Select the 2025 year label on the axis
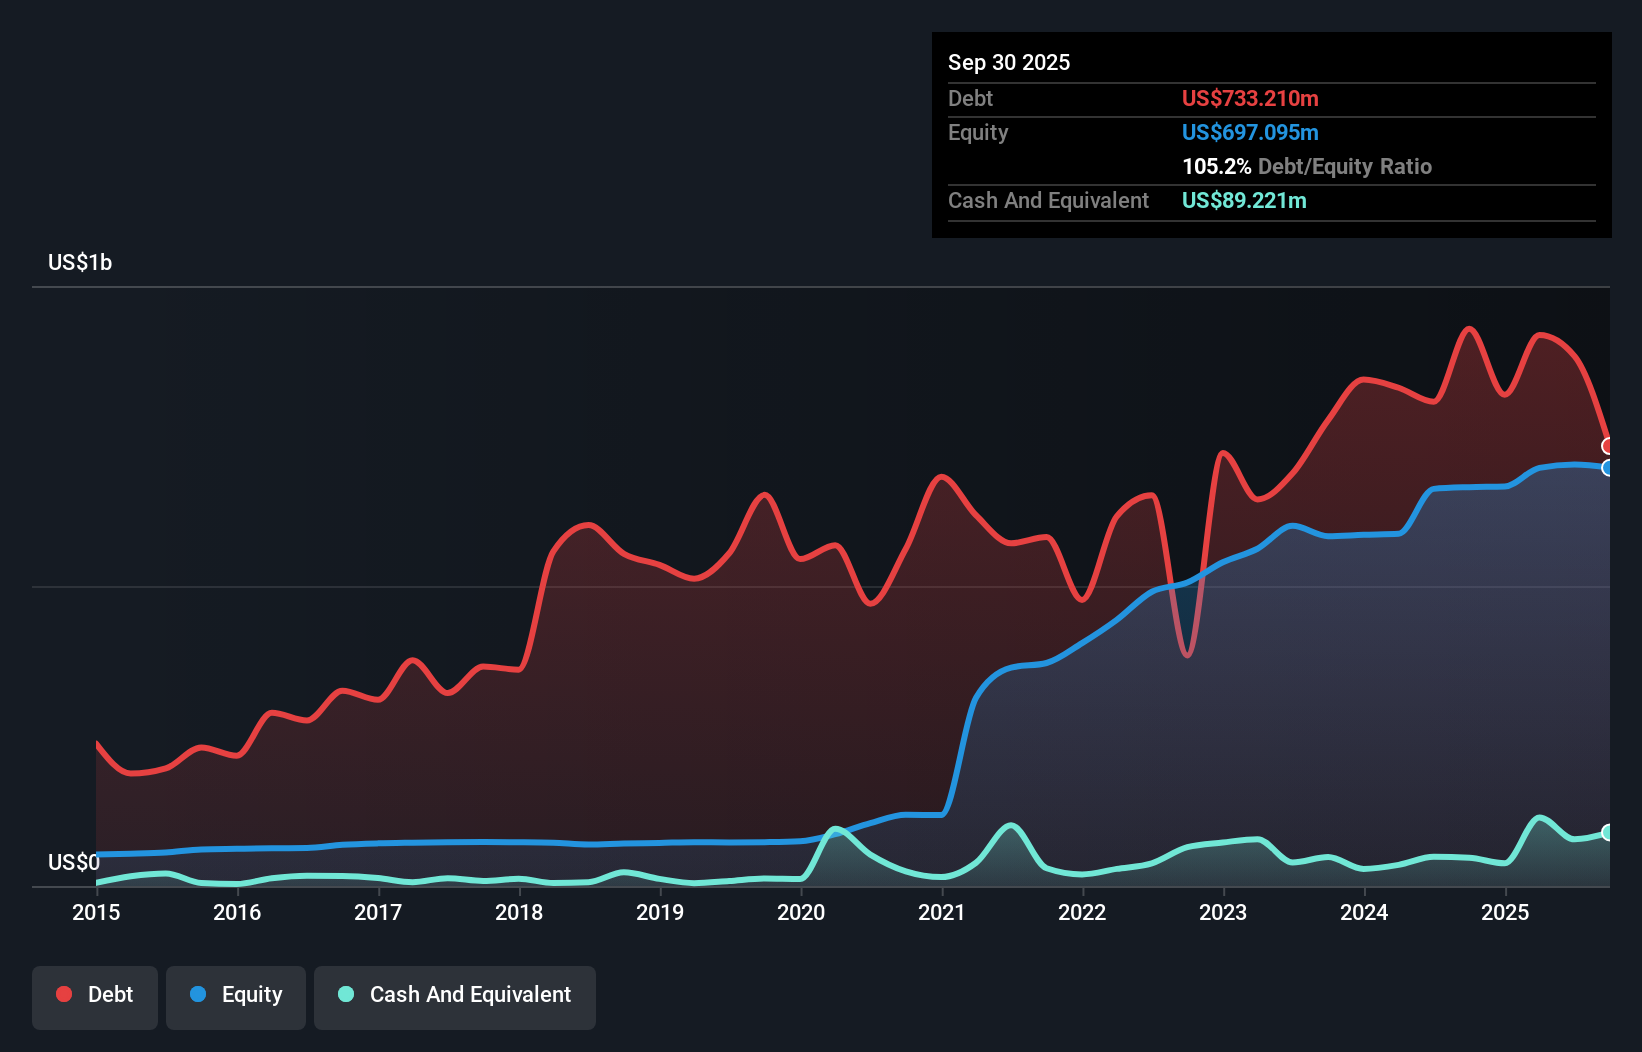Screen dimensions: 1642x1052 (x=1507, y=913)
